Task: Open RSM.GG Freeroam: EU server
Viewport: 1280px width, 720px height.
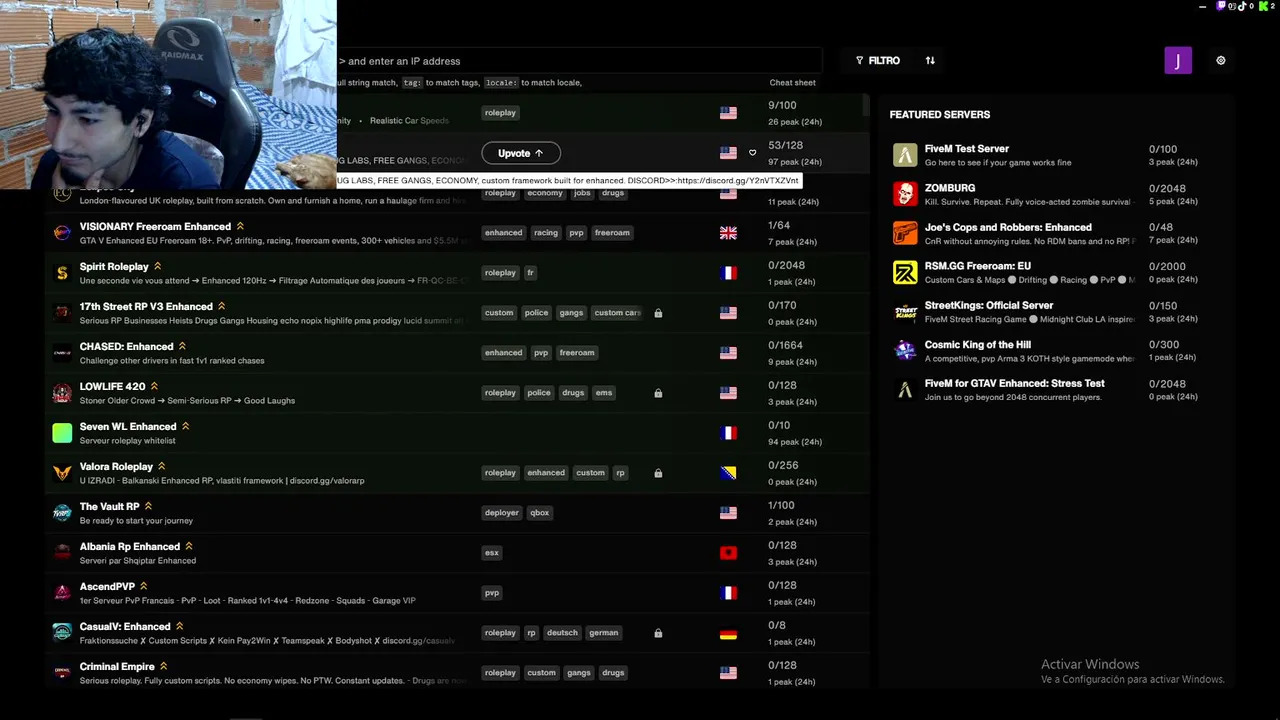Action: coord(978,267)
